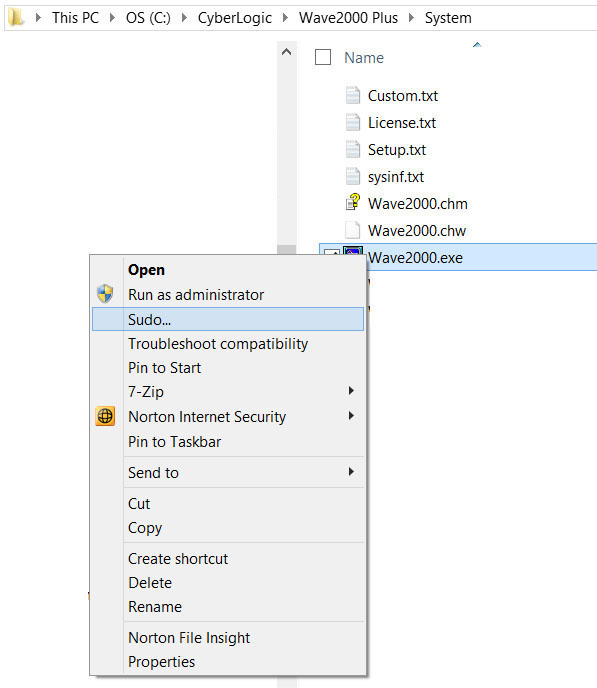
Task: Click the Norton Internet Security globe icon
Action: (x=105, y=416)
